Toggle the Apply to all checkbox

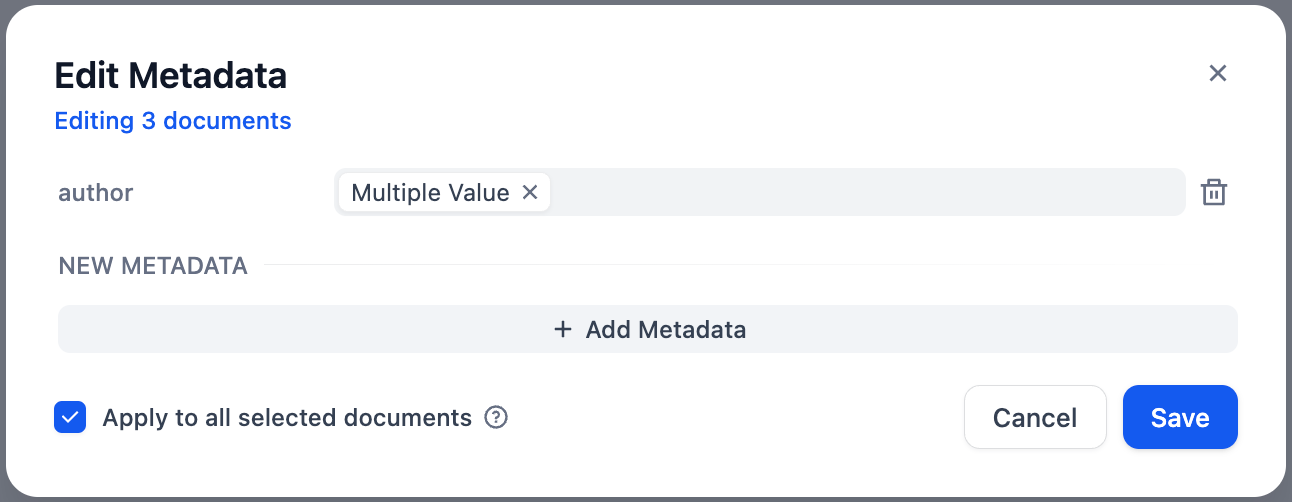coord(70,417)
